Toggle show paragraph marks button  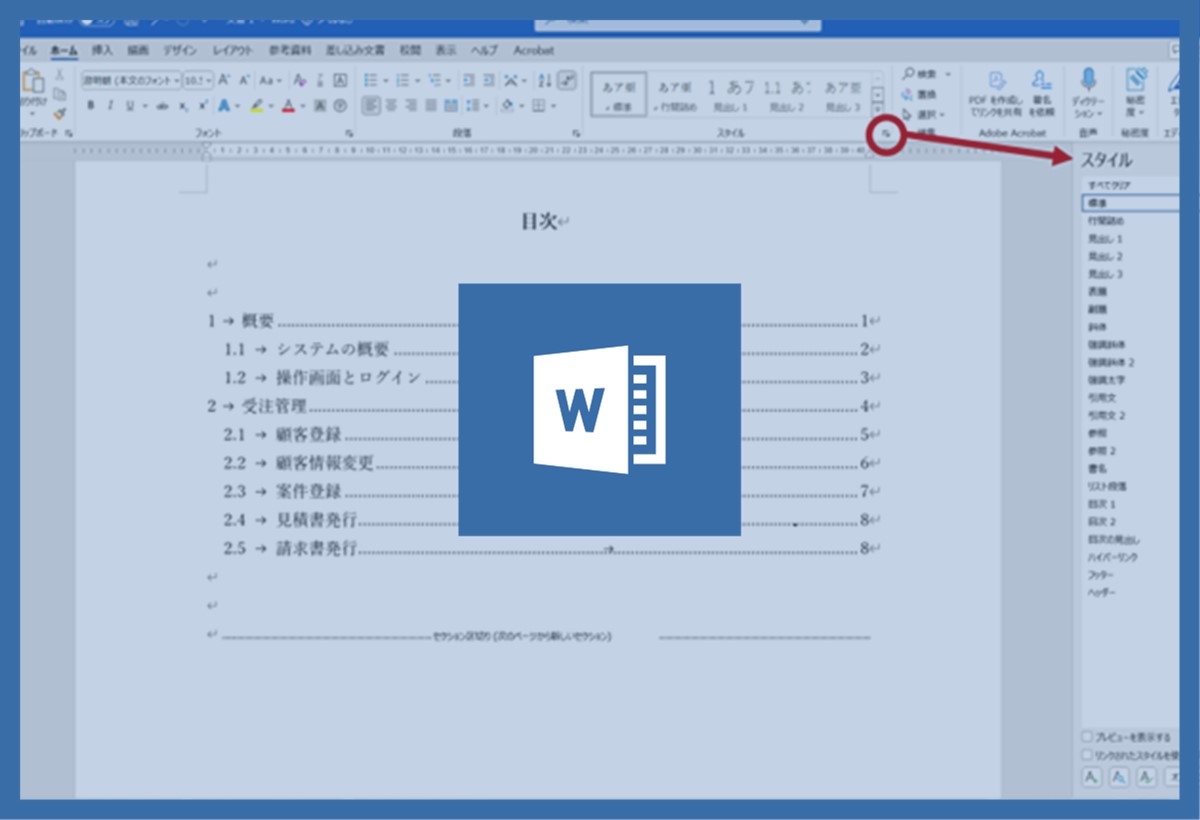(567, 80)
